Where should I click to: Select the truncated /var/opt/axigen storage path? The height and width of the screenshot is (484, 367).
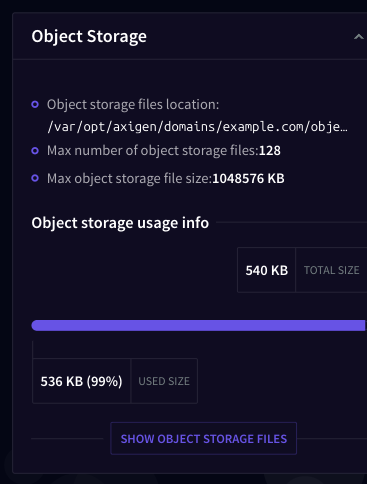[197, 127]
